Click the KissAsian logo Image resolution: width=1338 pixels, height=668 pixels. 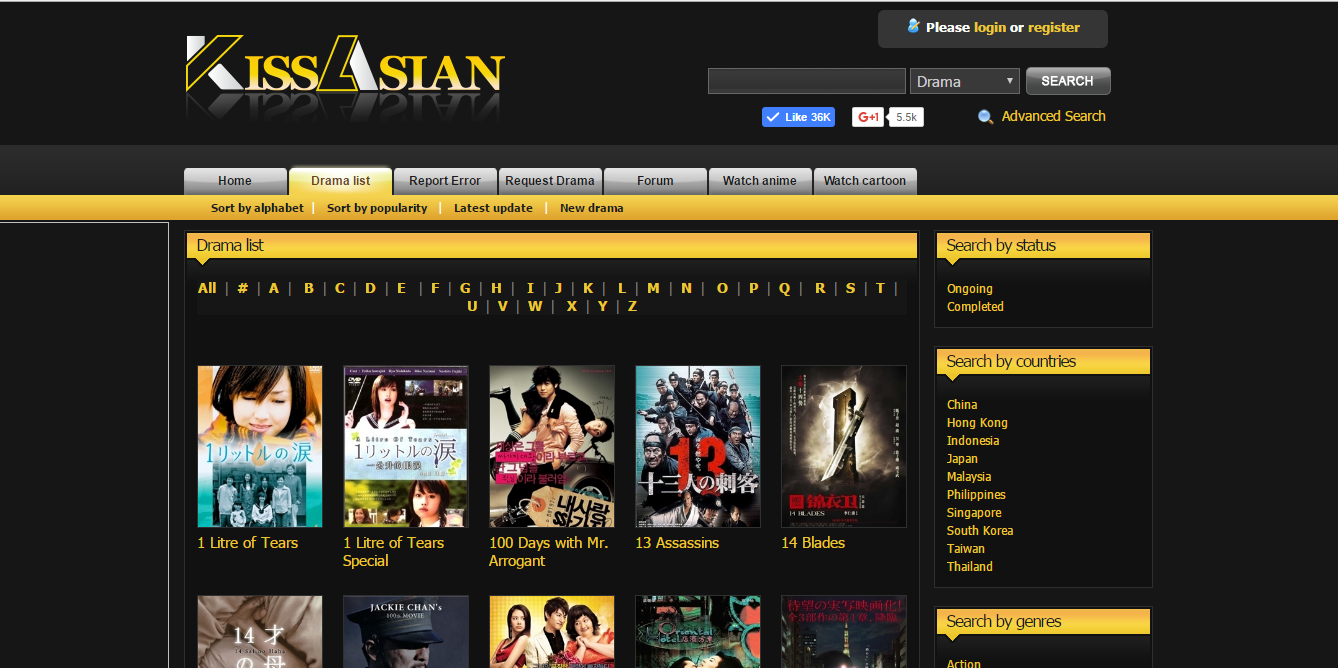345,66
